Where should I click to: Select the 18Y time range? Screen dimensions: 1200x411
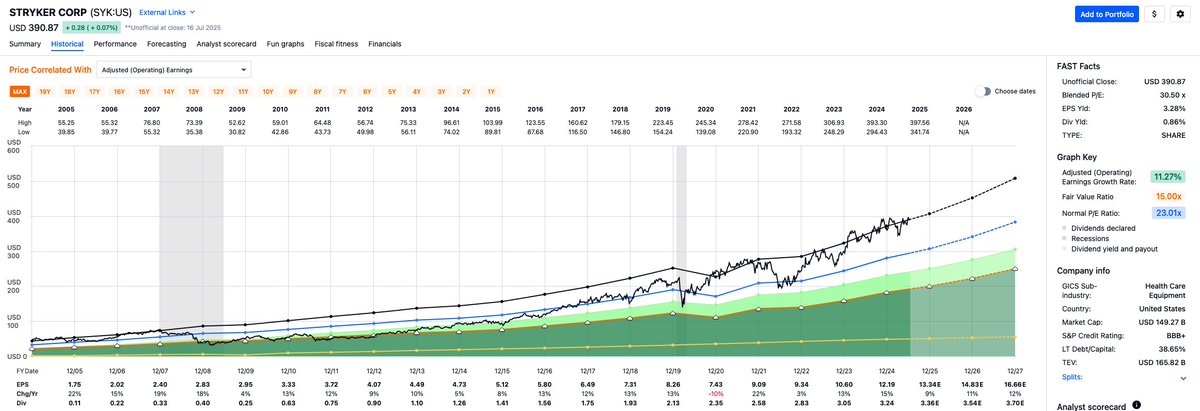coord(69,91)
